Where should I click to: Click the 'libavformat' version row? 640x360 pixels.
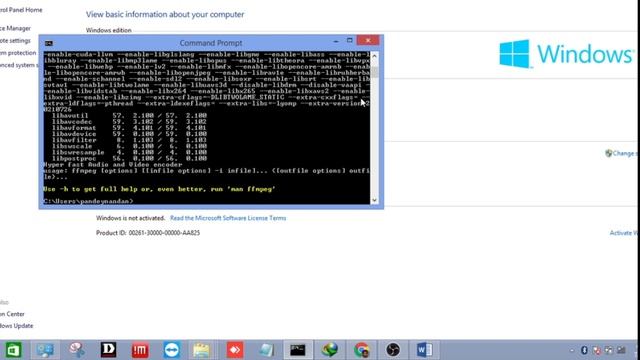click(129, 128)
